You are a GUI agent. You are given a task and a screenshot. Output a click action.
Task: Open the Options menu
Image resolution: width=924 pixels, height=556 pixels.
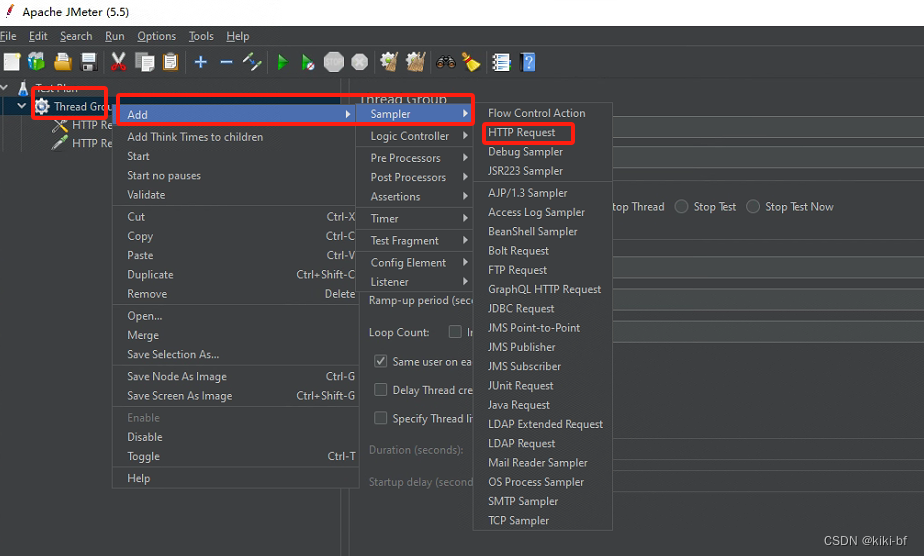coord(157,36)
